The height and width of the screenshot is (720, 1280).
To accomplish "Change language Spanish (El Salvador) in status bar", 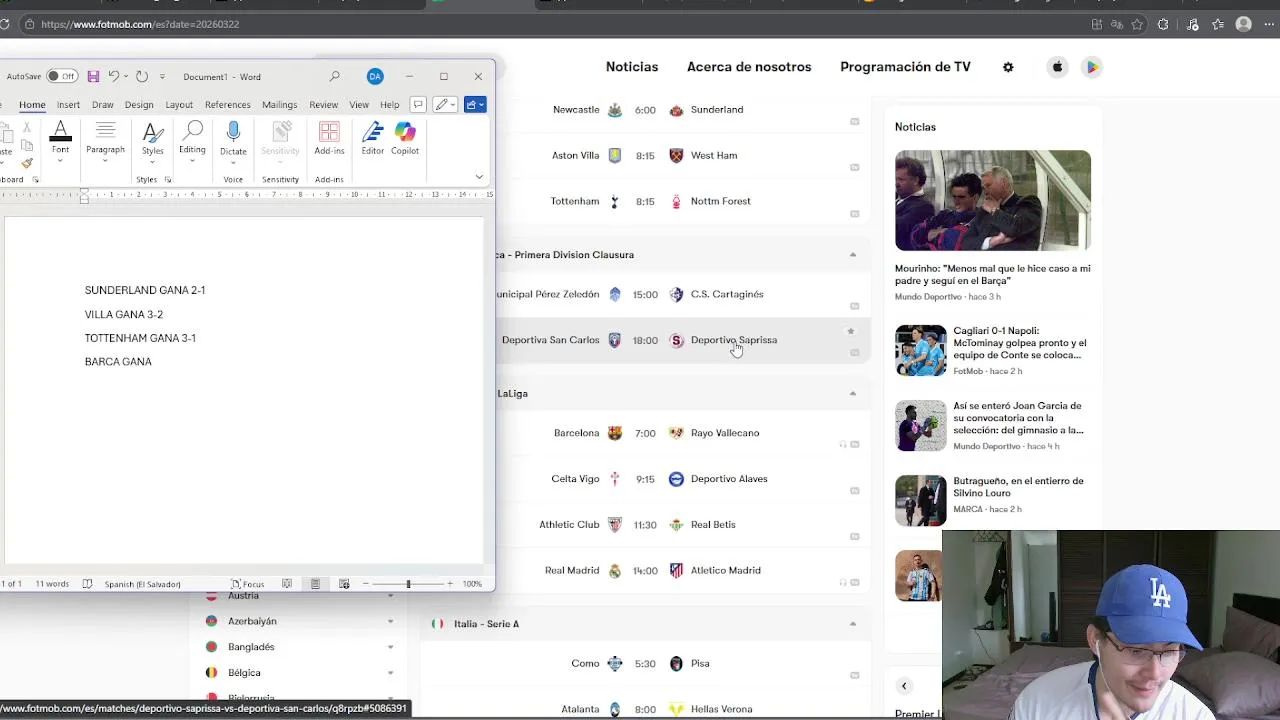I will point(142,584).
